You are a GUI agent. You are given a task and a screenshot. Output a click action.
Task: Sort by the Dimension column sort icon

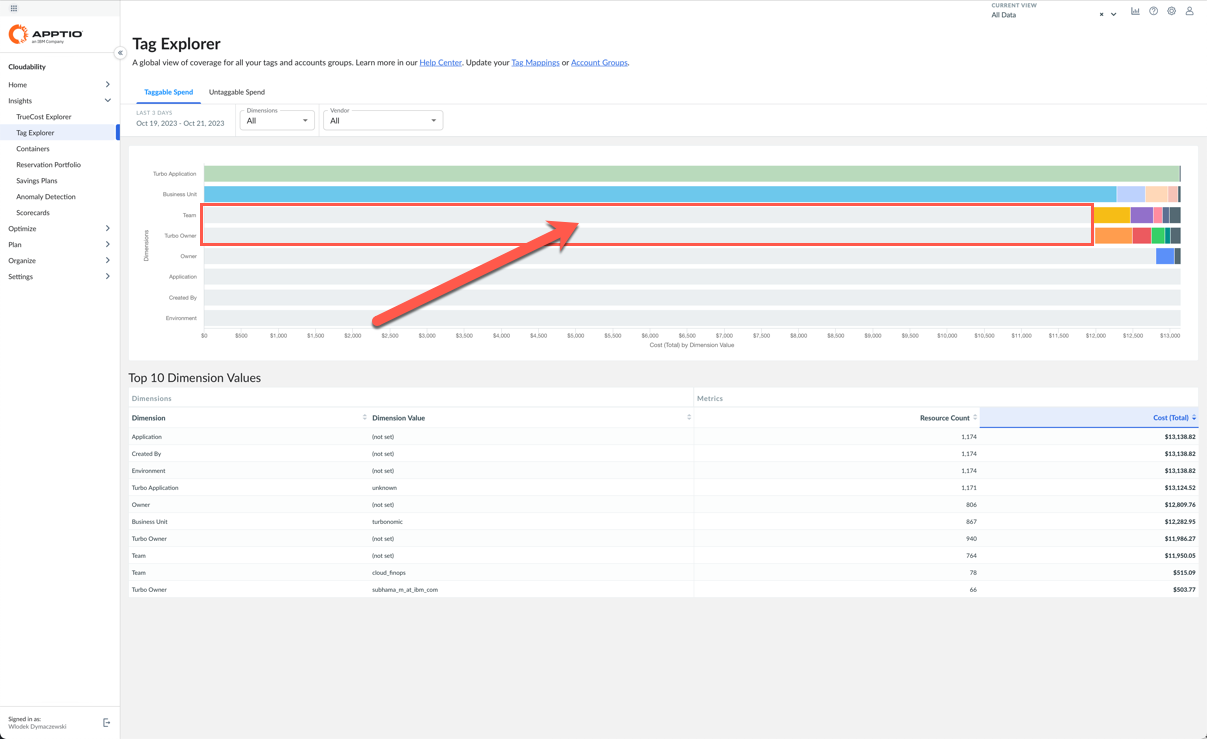coord(364,417)
